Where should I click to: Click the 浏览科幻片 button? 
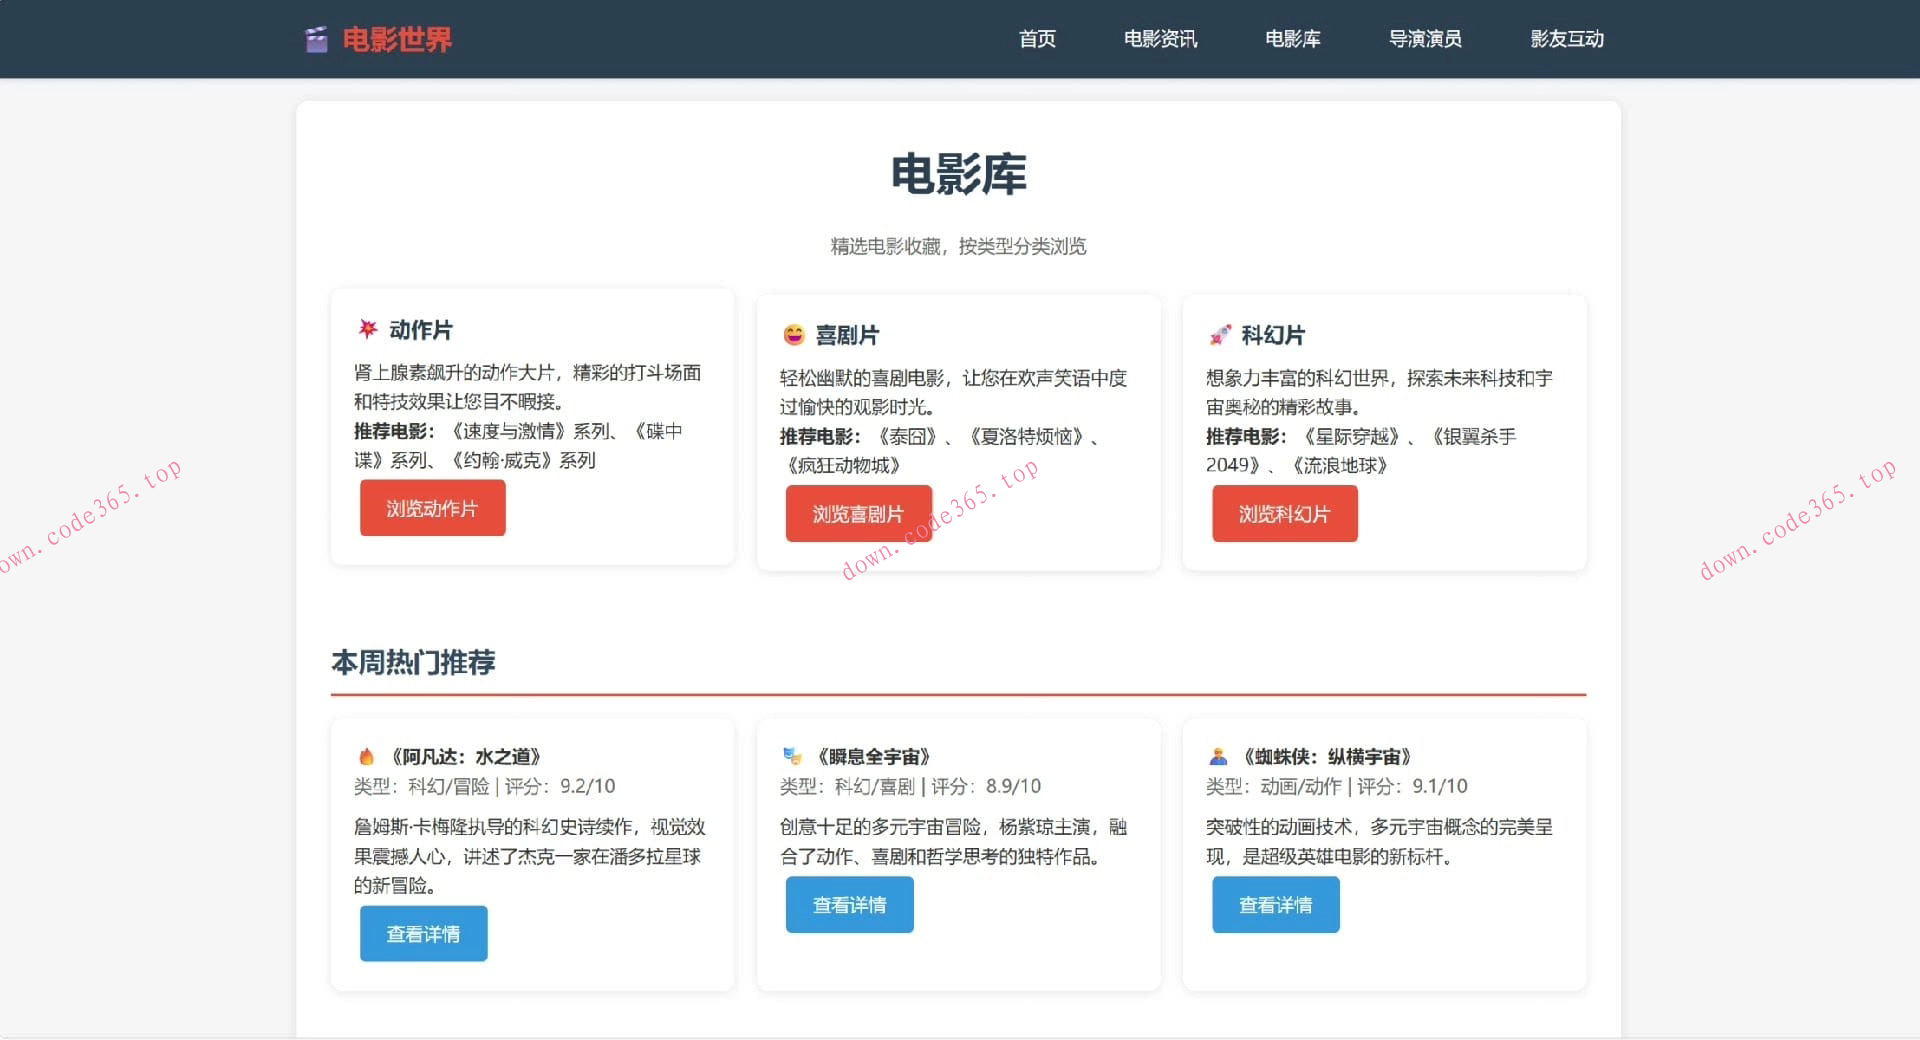coord(1284,513)
